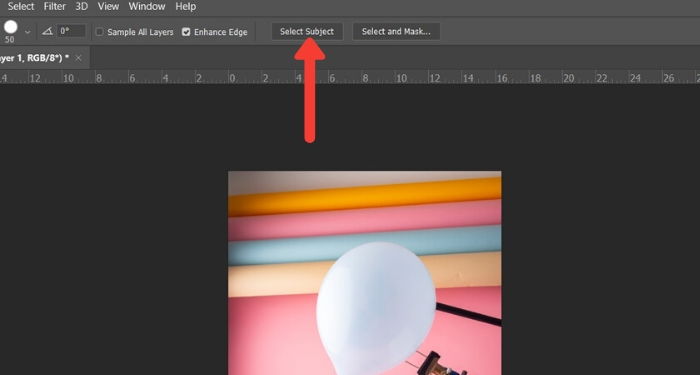Click the zero mark on horizontal ruler

tap(232, 78)
